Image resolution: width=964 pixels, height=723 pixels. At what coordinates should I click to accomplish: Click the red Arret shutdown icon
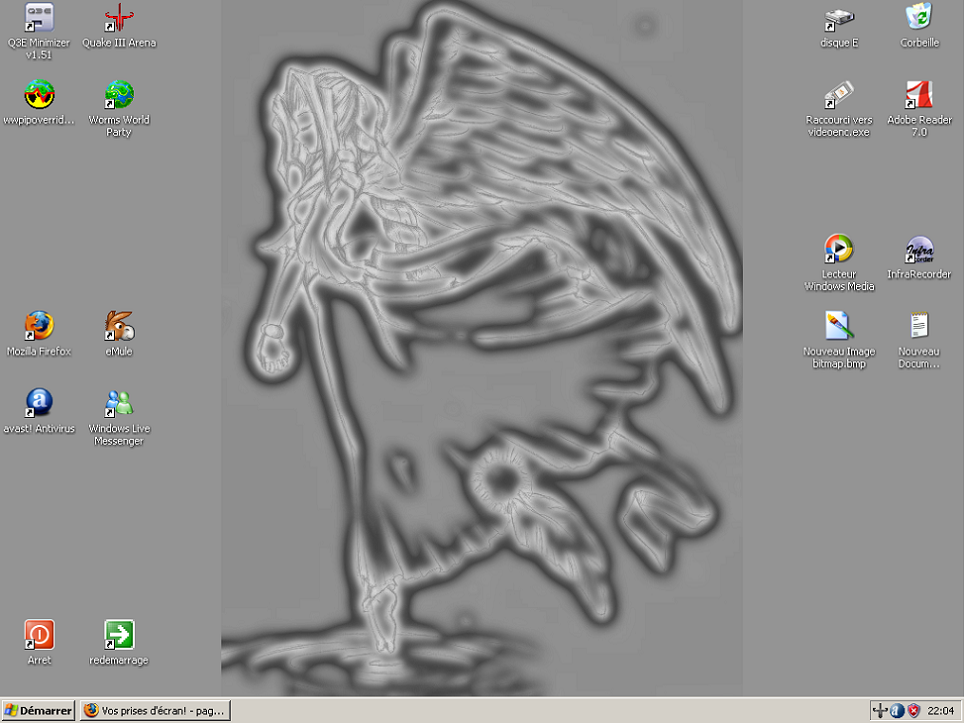(x=39, y=635)
